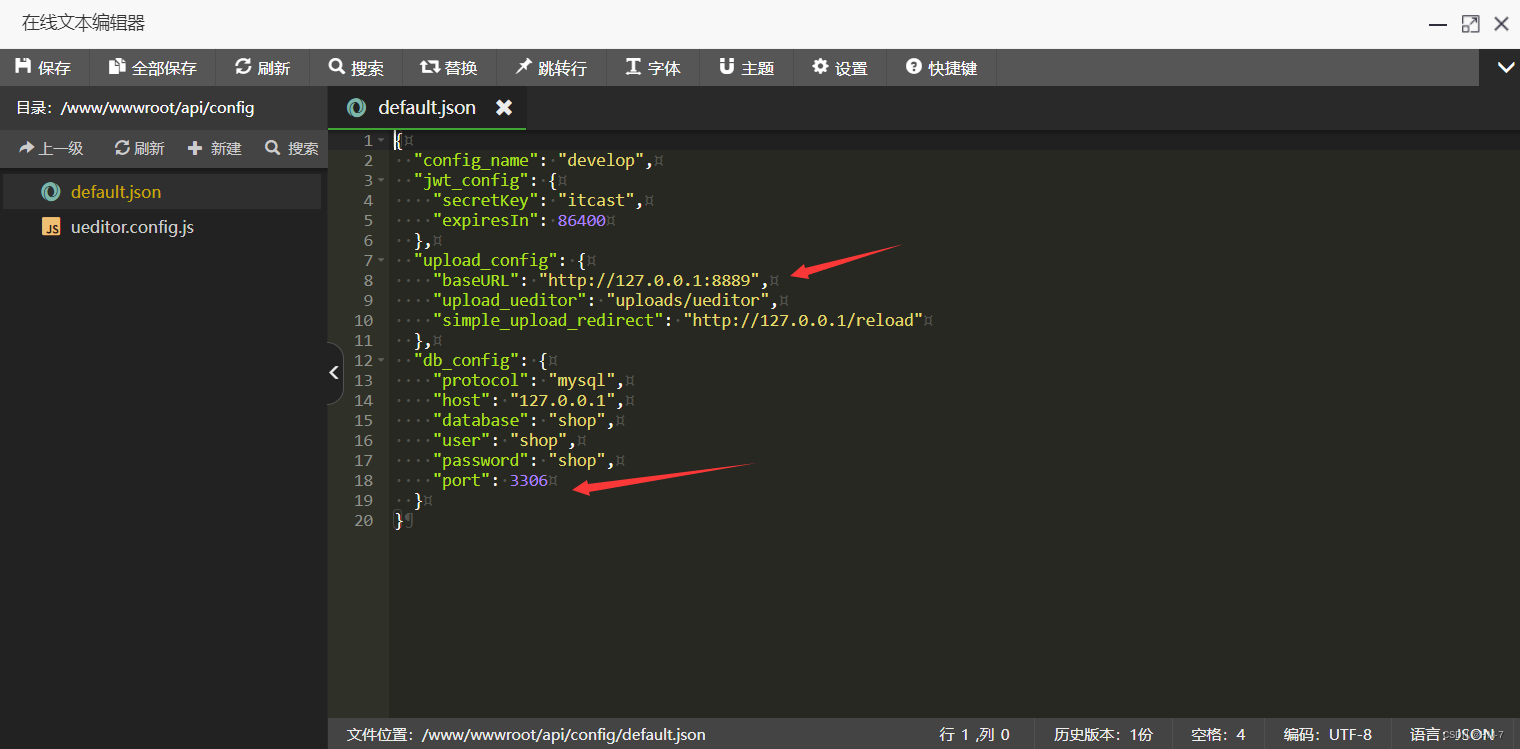Close the online text editor window
1520x749 pixels.
click(x=1501, y=23)
